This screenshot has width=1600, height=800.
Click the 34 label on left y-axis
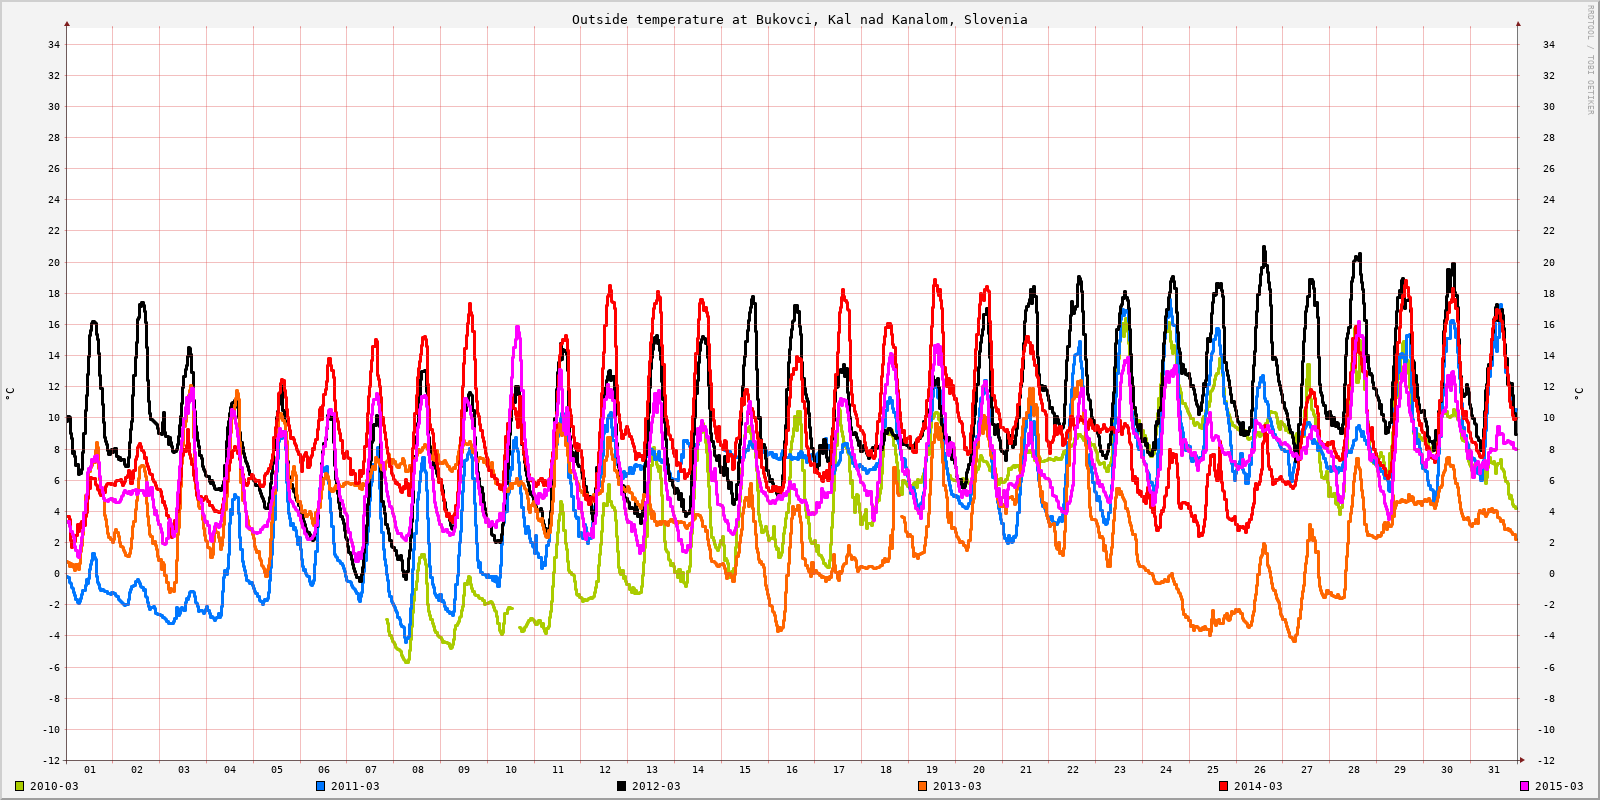coord(54,44)
